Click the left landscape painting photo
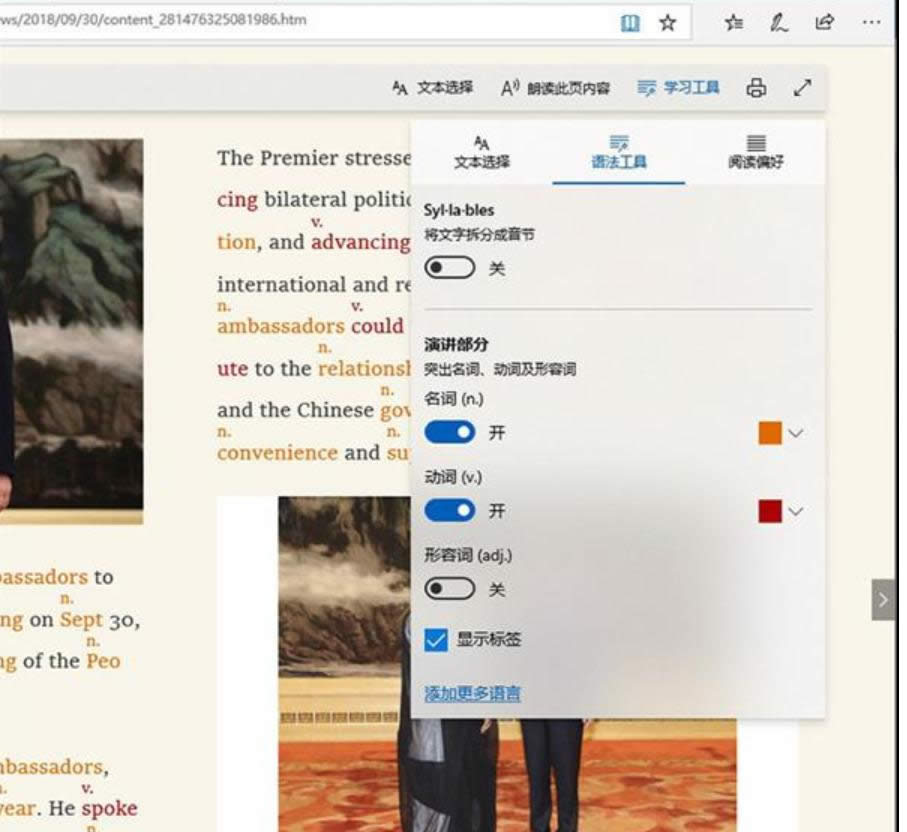 [x=71, y=331]
